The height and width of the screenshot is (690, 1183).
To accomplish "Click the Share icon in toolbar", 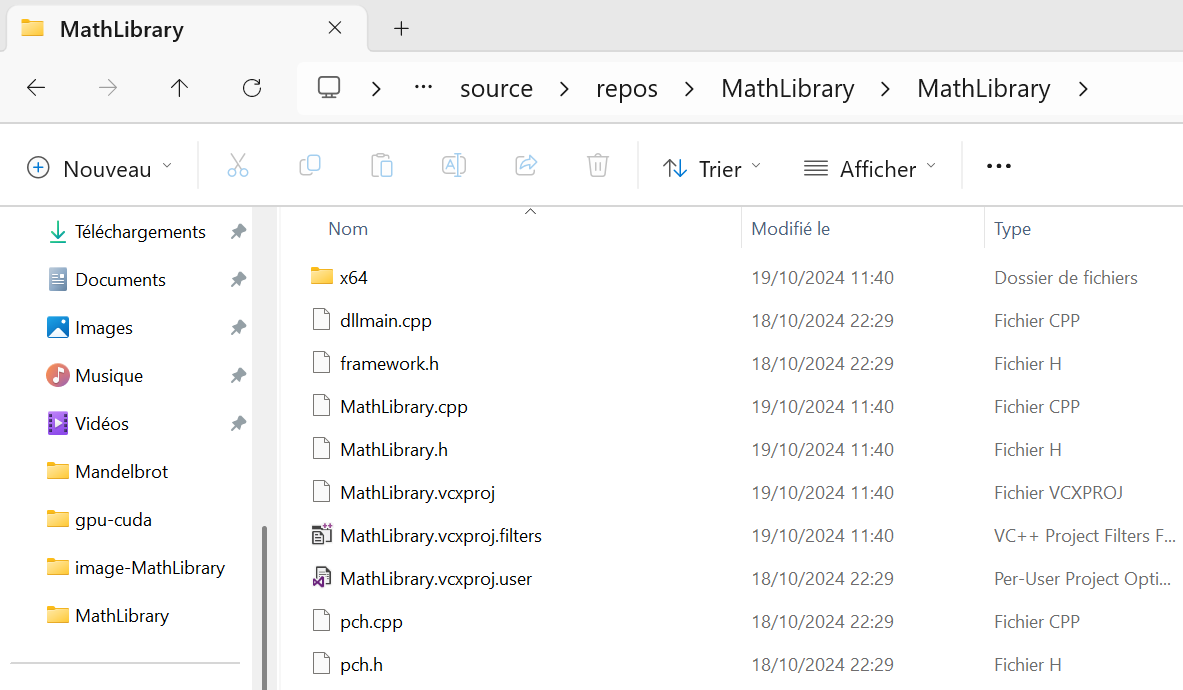I will [x=526, y=166].
